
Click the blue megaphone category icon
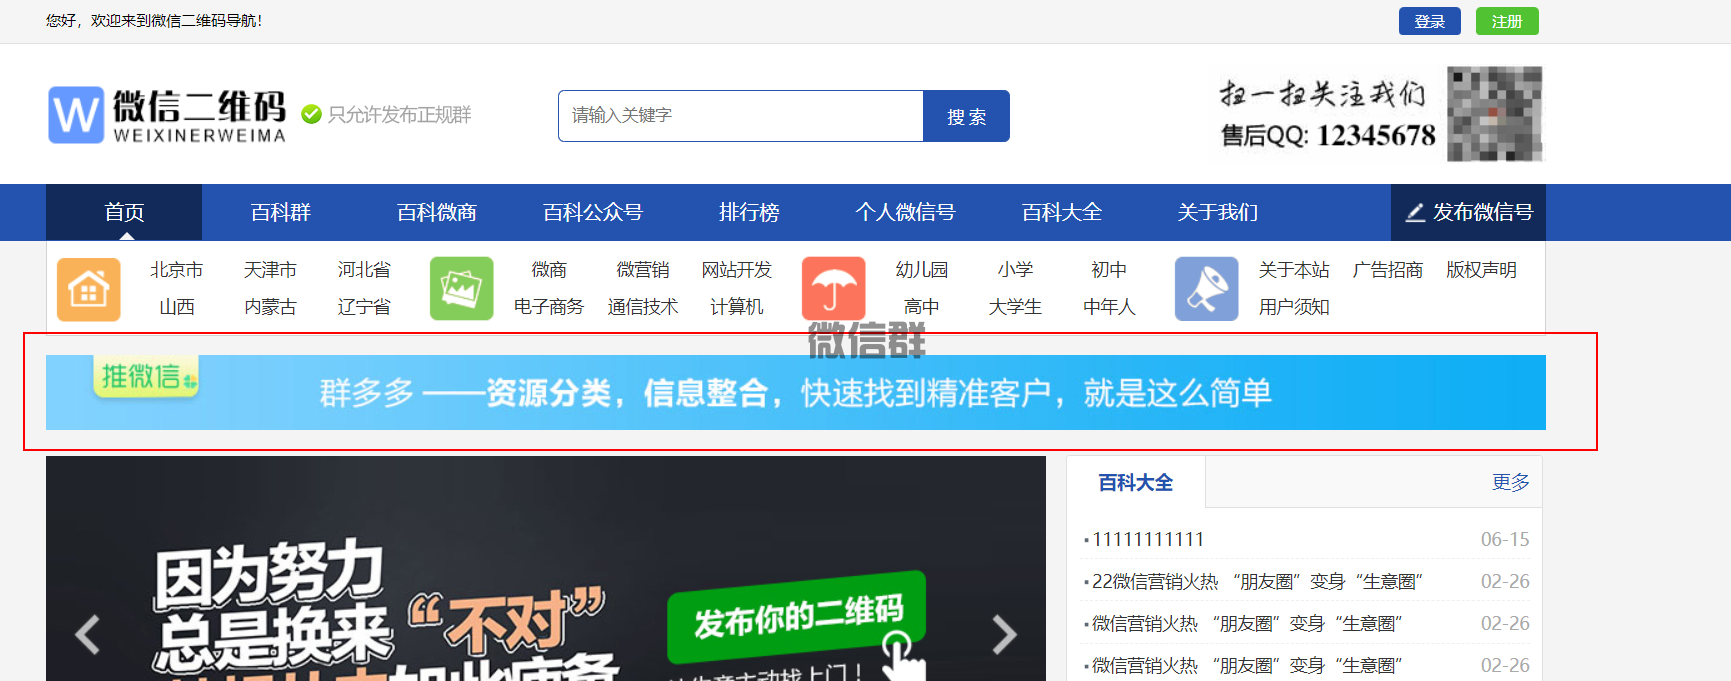1206,289
